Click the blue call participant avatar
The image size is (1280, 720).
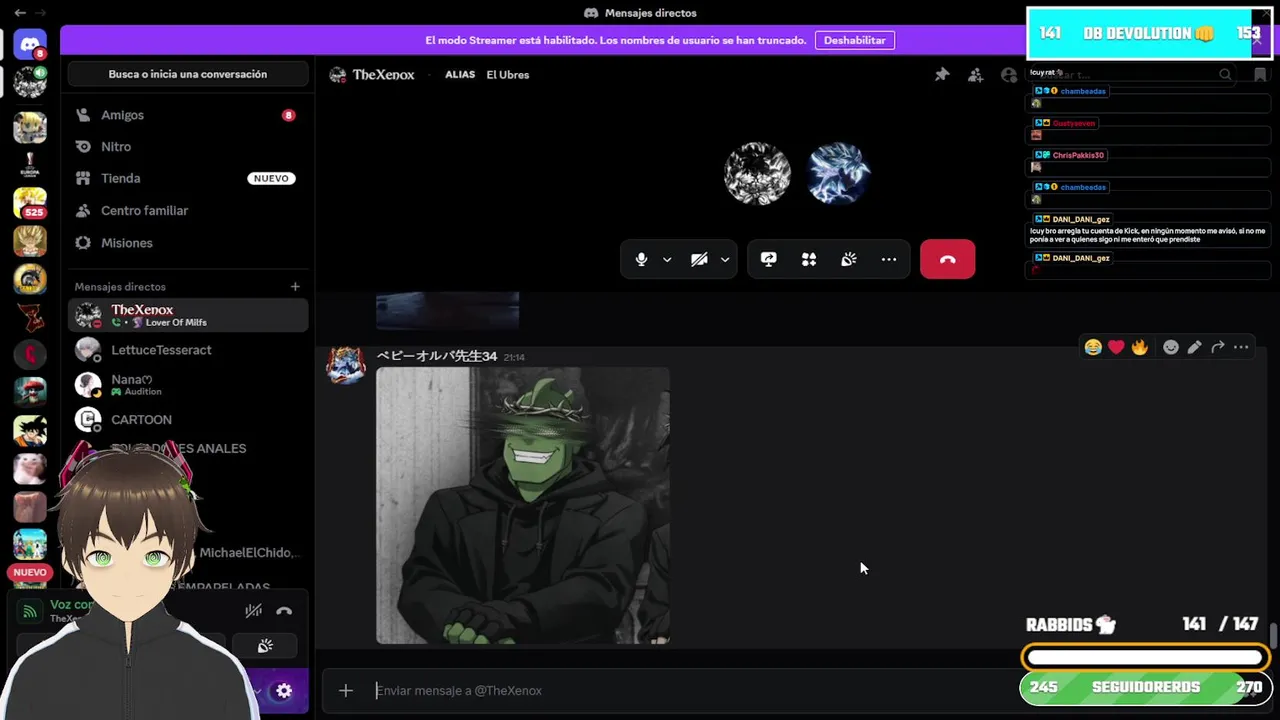[838, 173]
